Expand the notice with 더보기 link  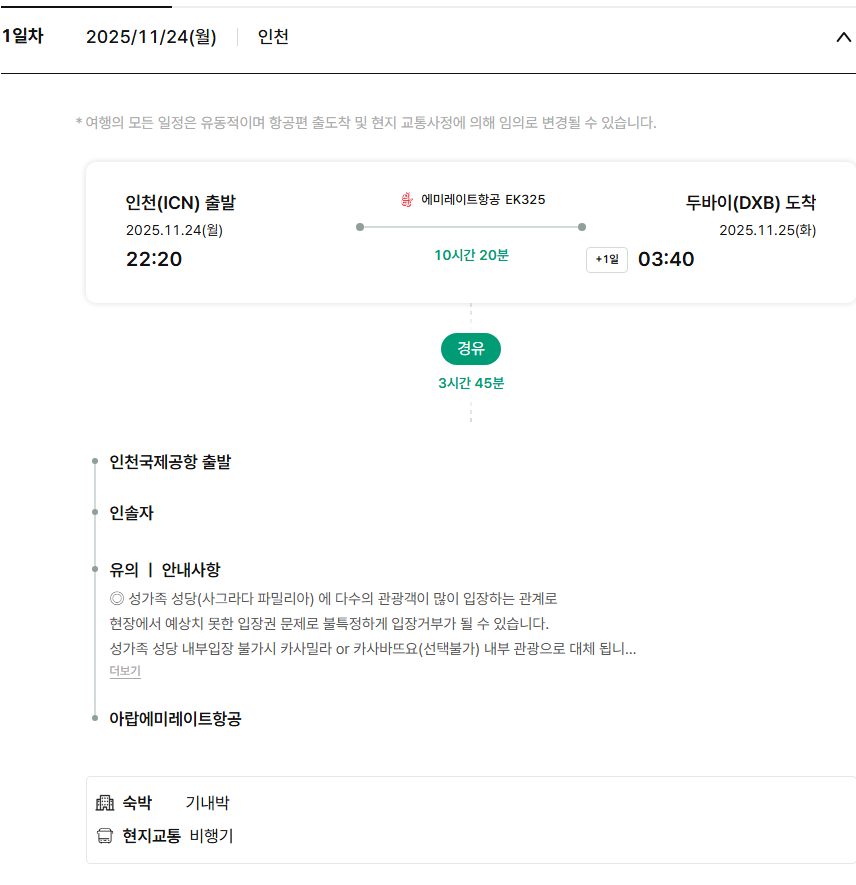(125, 671)
